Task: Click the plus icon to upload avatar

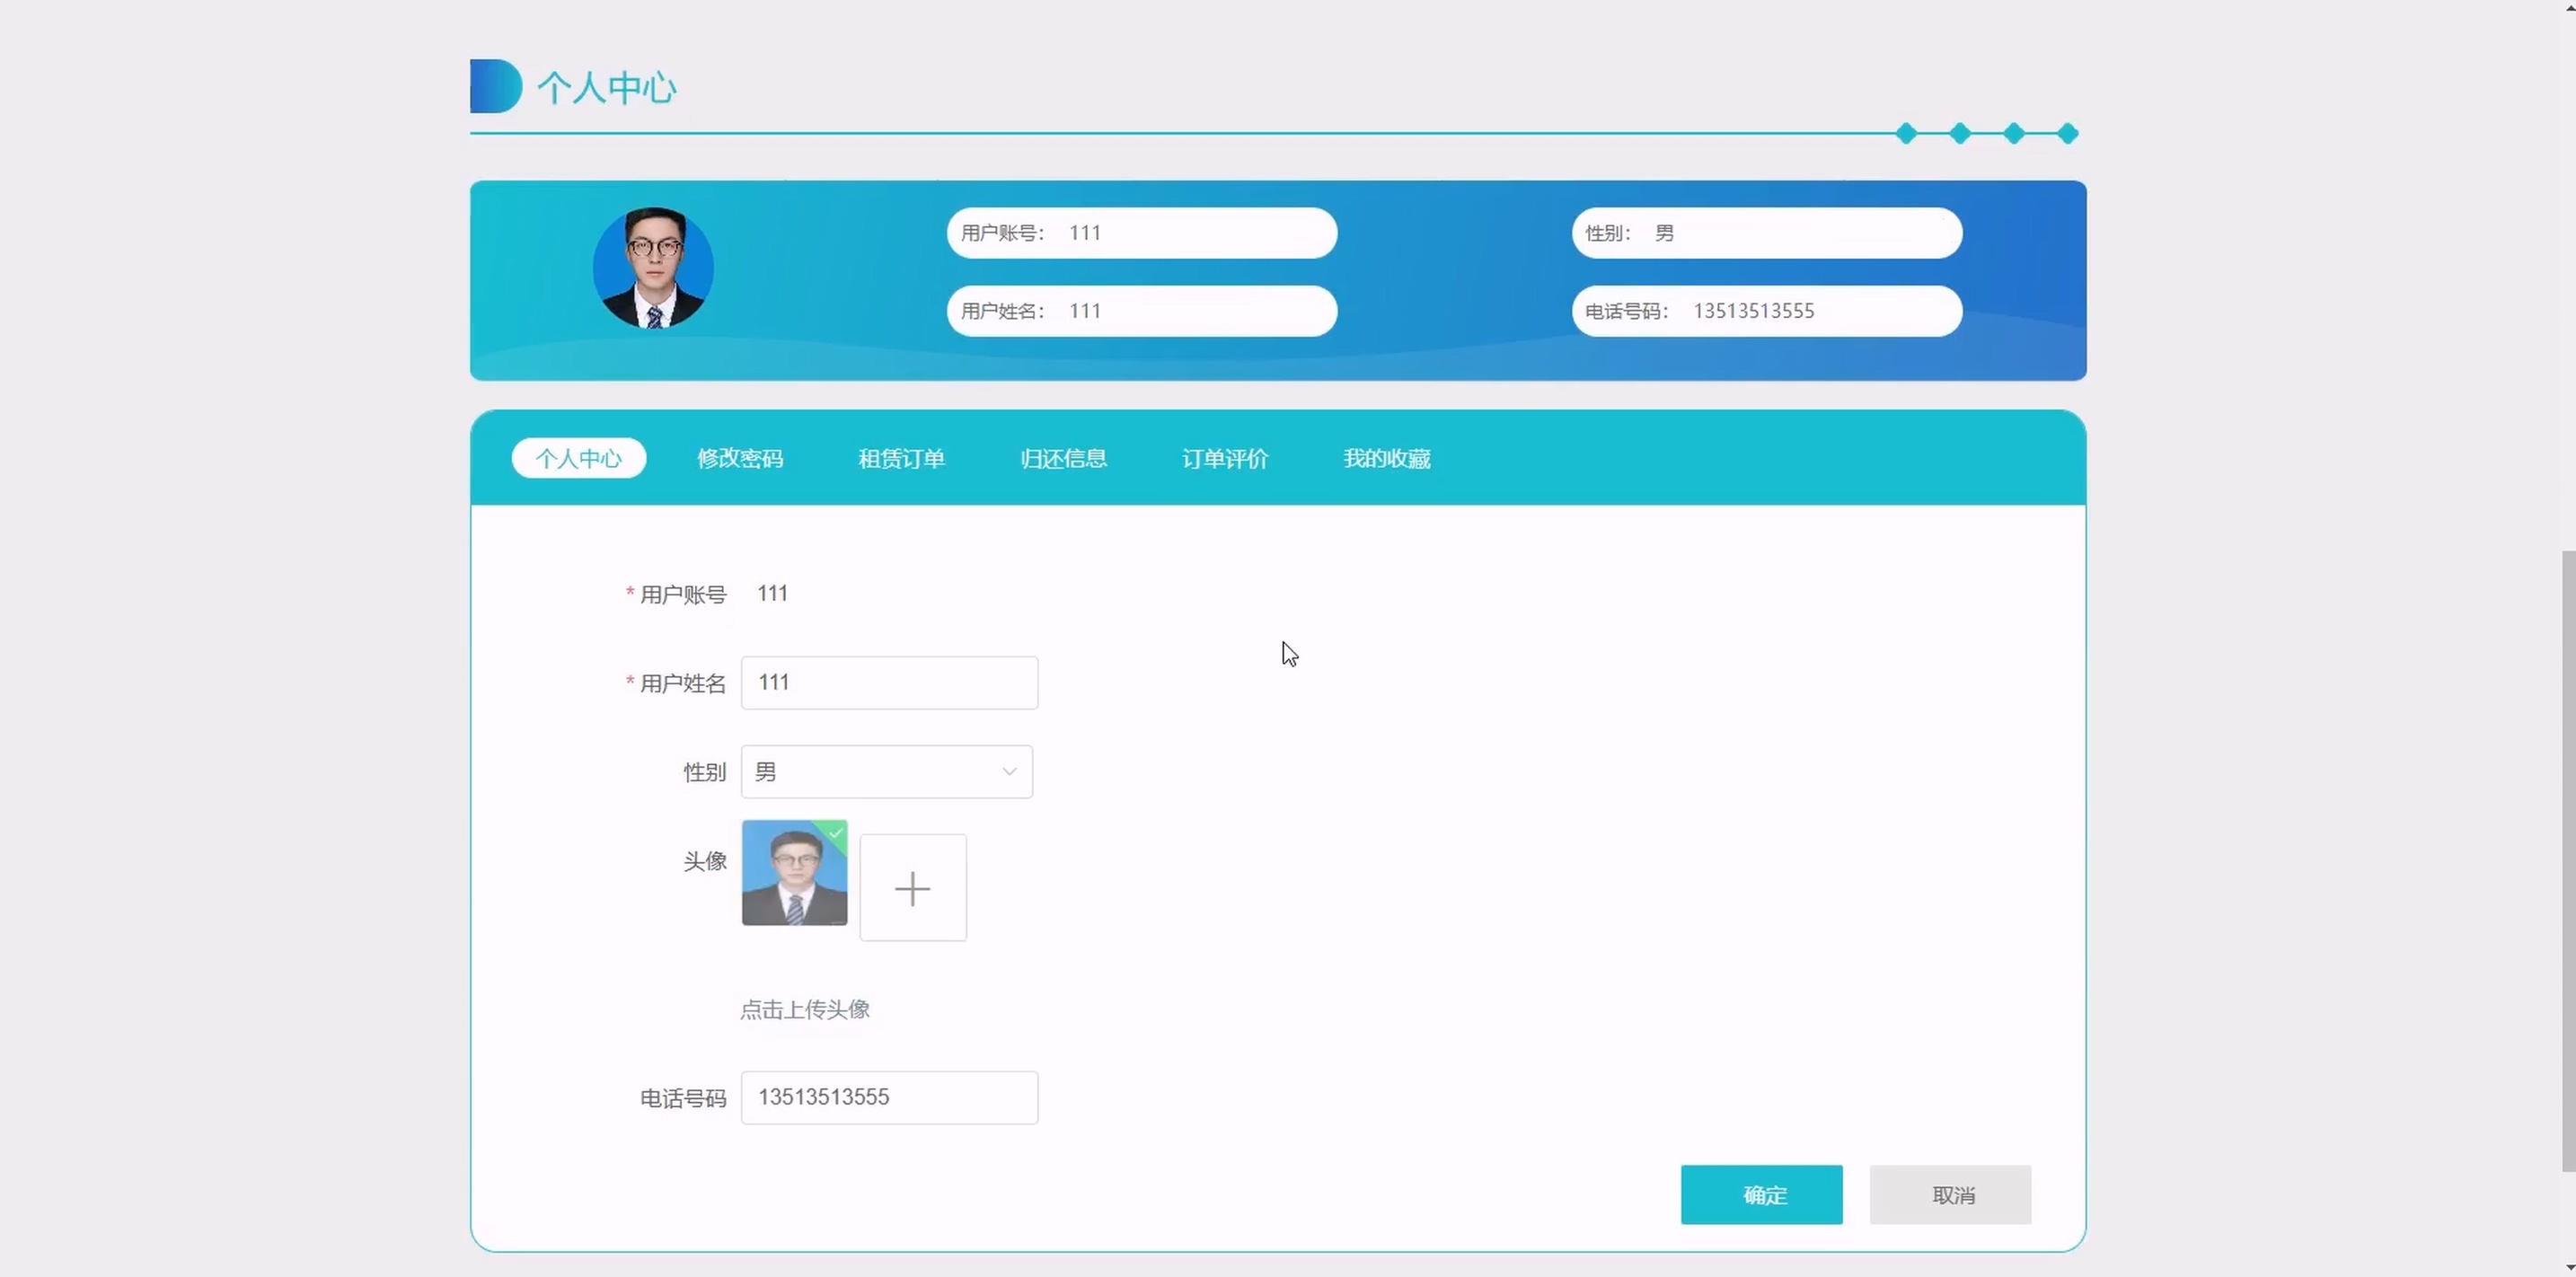Action: (912, 888)
